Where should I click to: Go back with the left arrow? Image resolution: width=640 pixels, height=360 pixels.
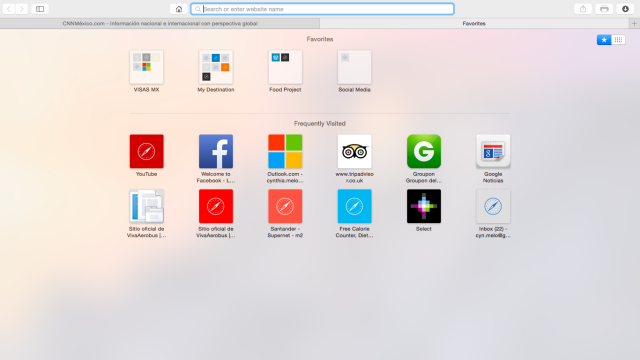[9, 9]
